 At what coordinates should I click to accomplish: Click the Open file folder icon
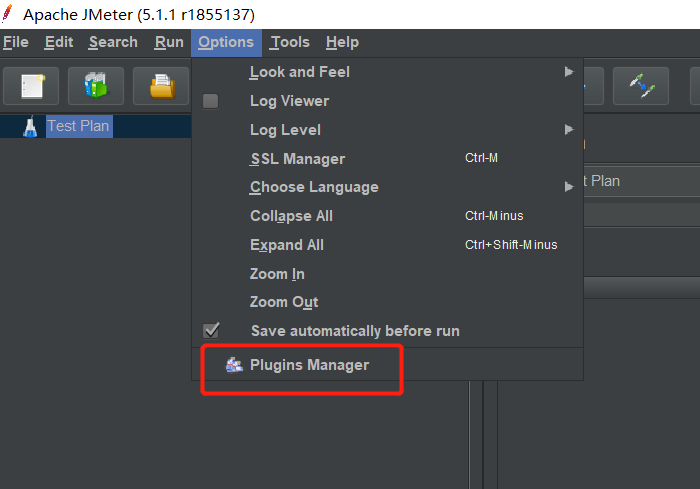tap(161, 87)
